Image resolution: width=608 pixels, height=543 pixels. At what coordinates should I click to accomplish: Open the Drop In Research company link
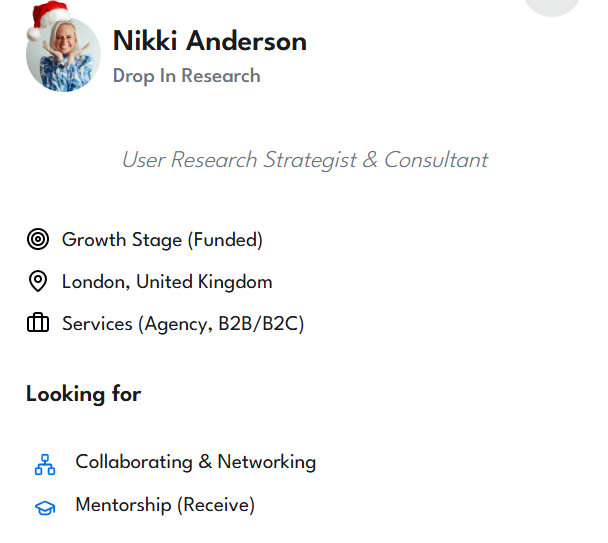tap(186, 76)
